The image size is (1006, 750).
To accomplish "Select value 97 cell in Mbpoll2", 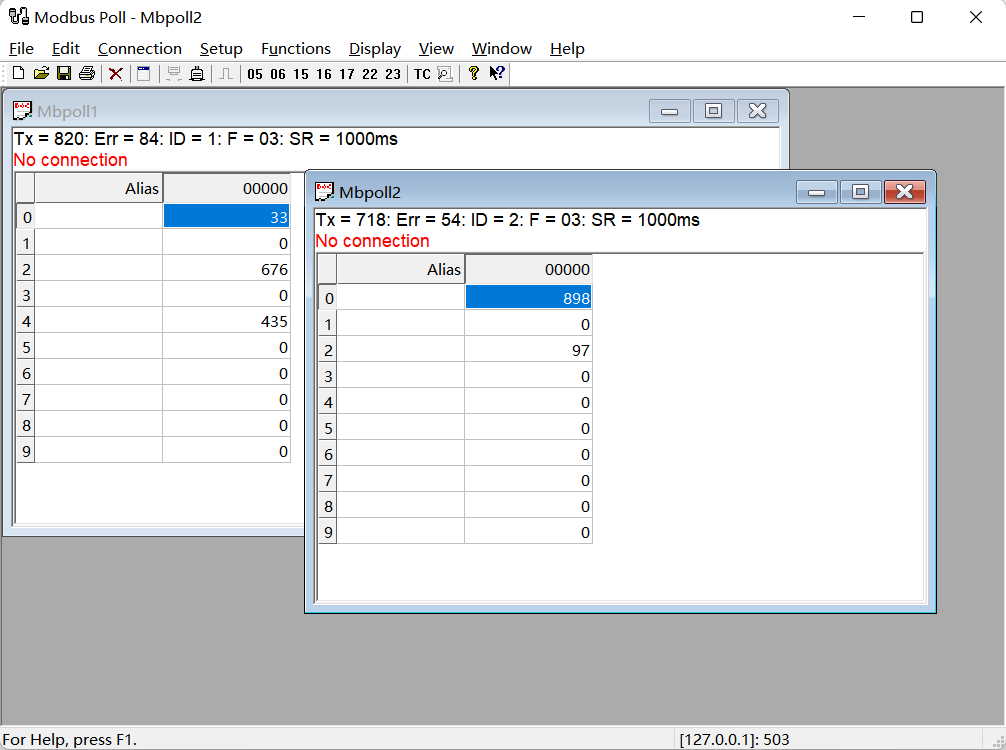I will coord(528,350).
